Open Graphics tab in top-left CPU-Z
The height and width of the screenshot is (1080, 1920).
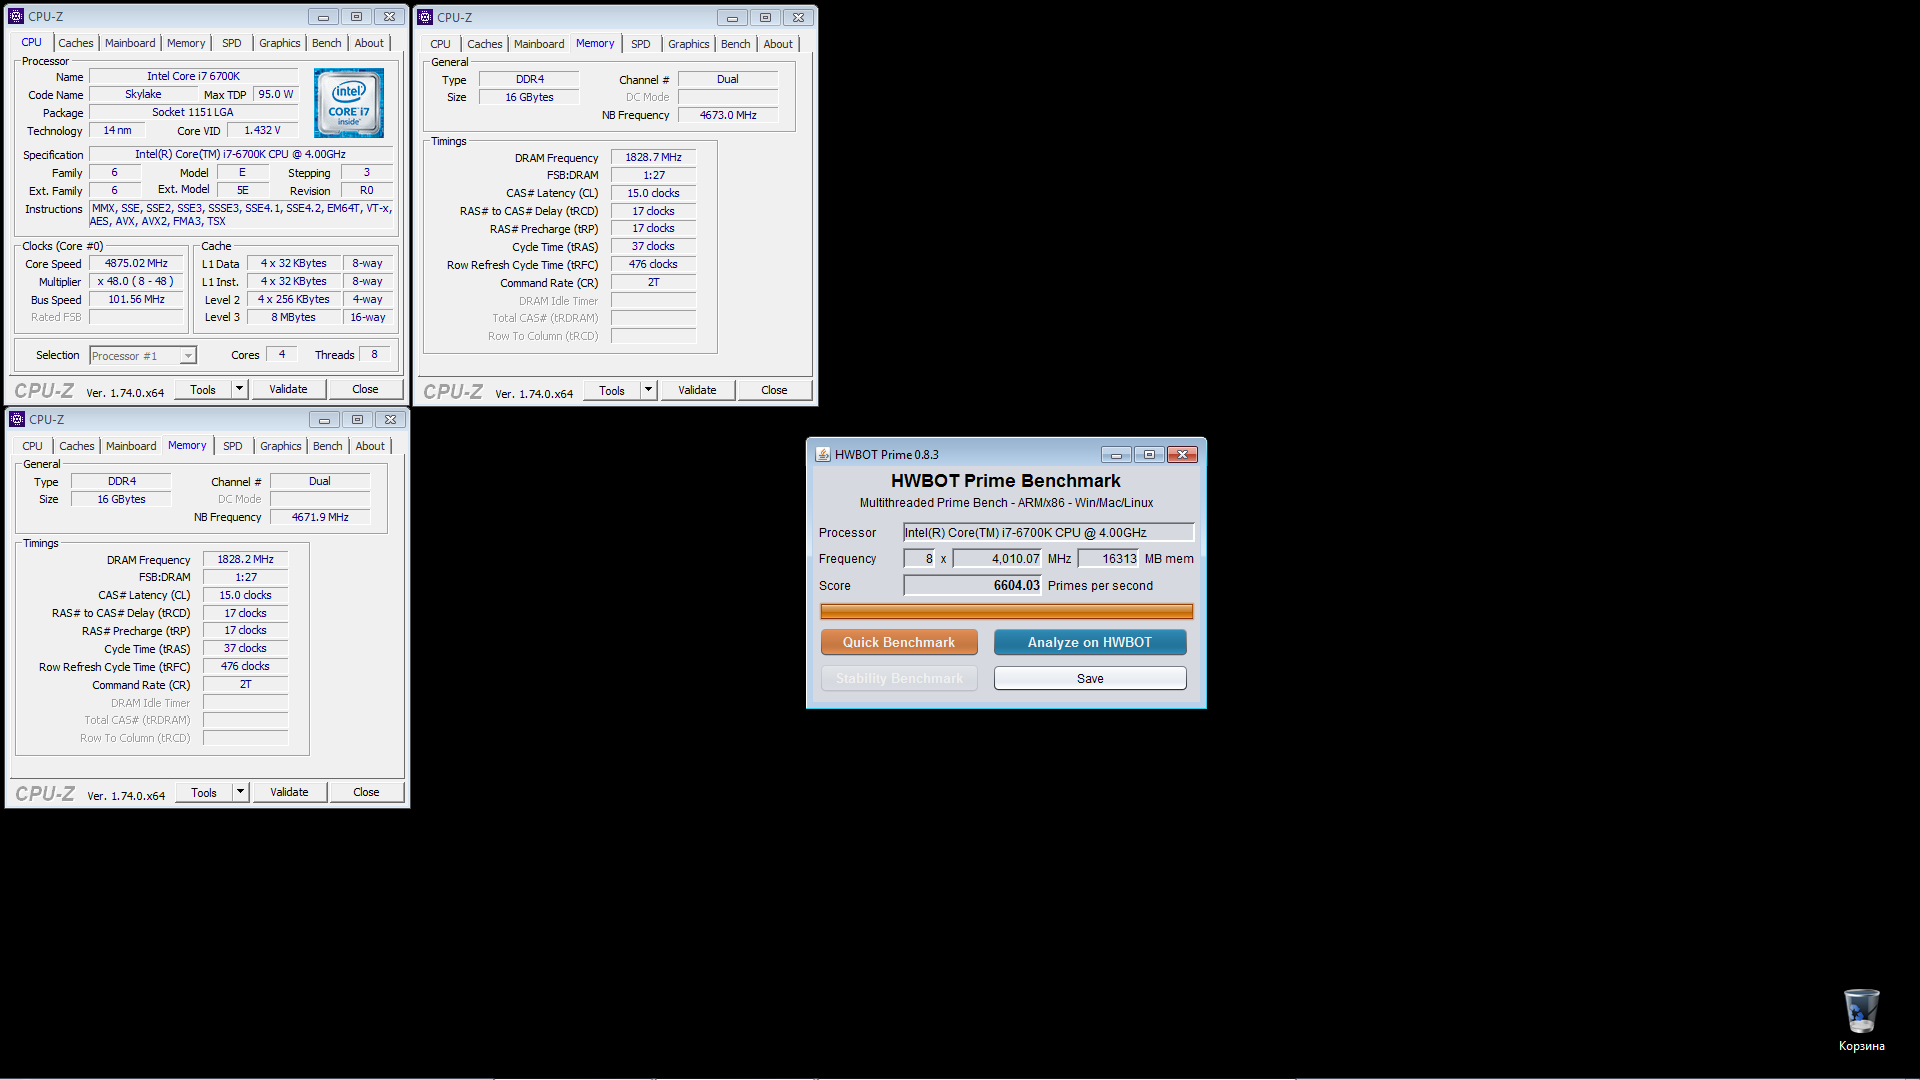point(279,43)
